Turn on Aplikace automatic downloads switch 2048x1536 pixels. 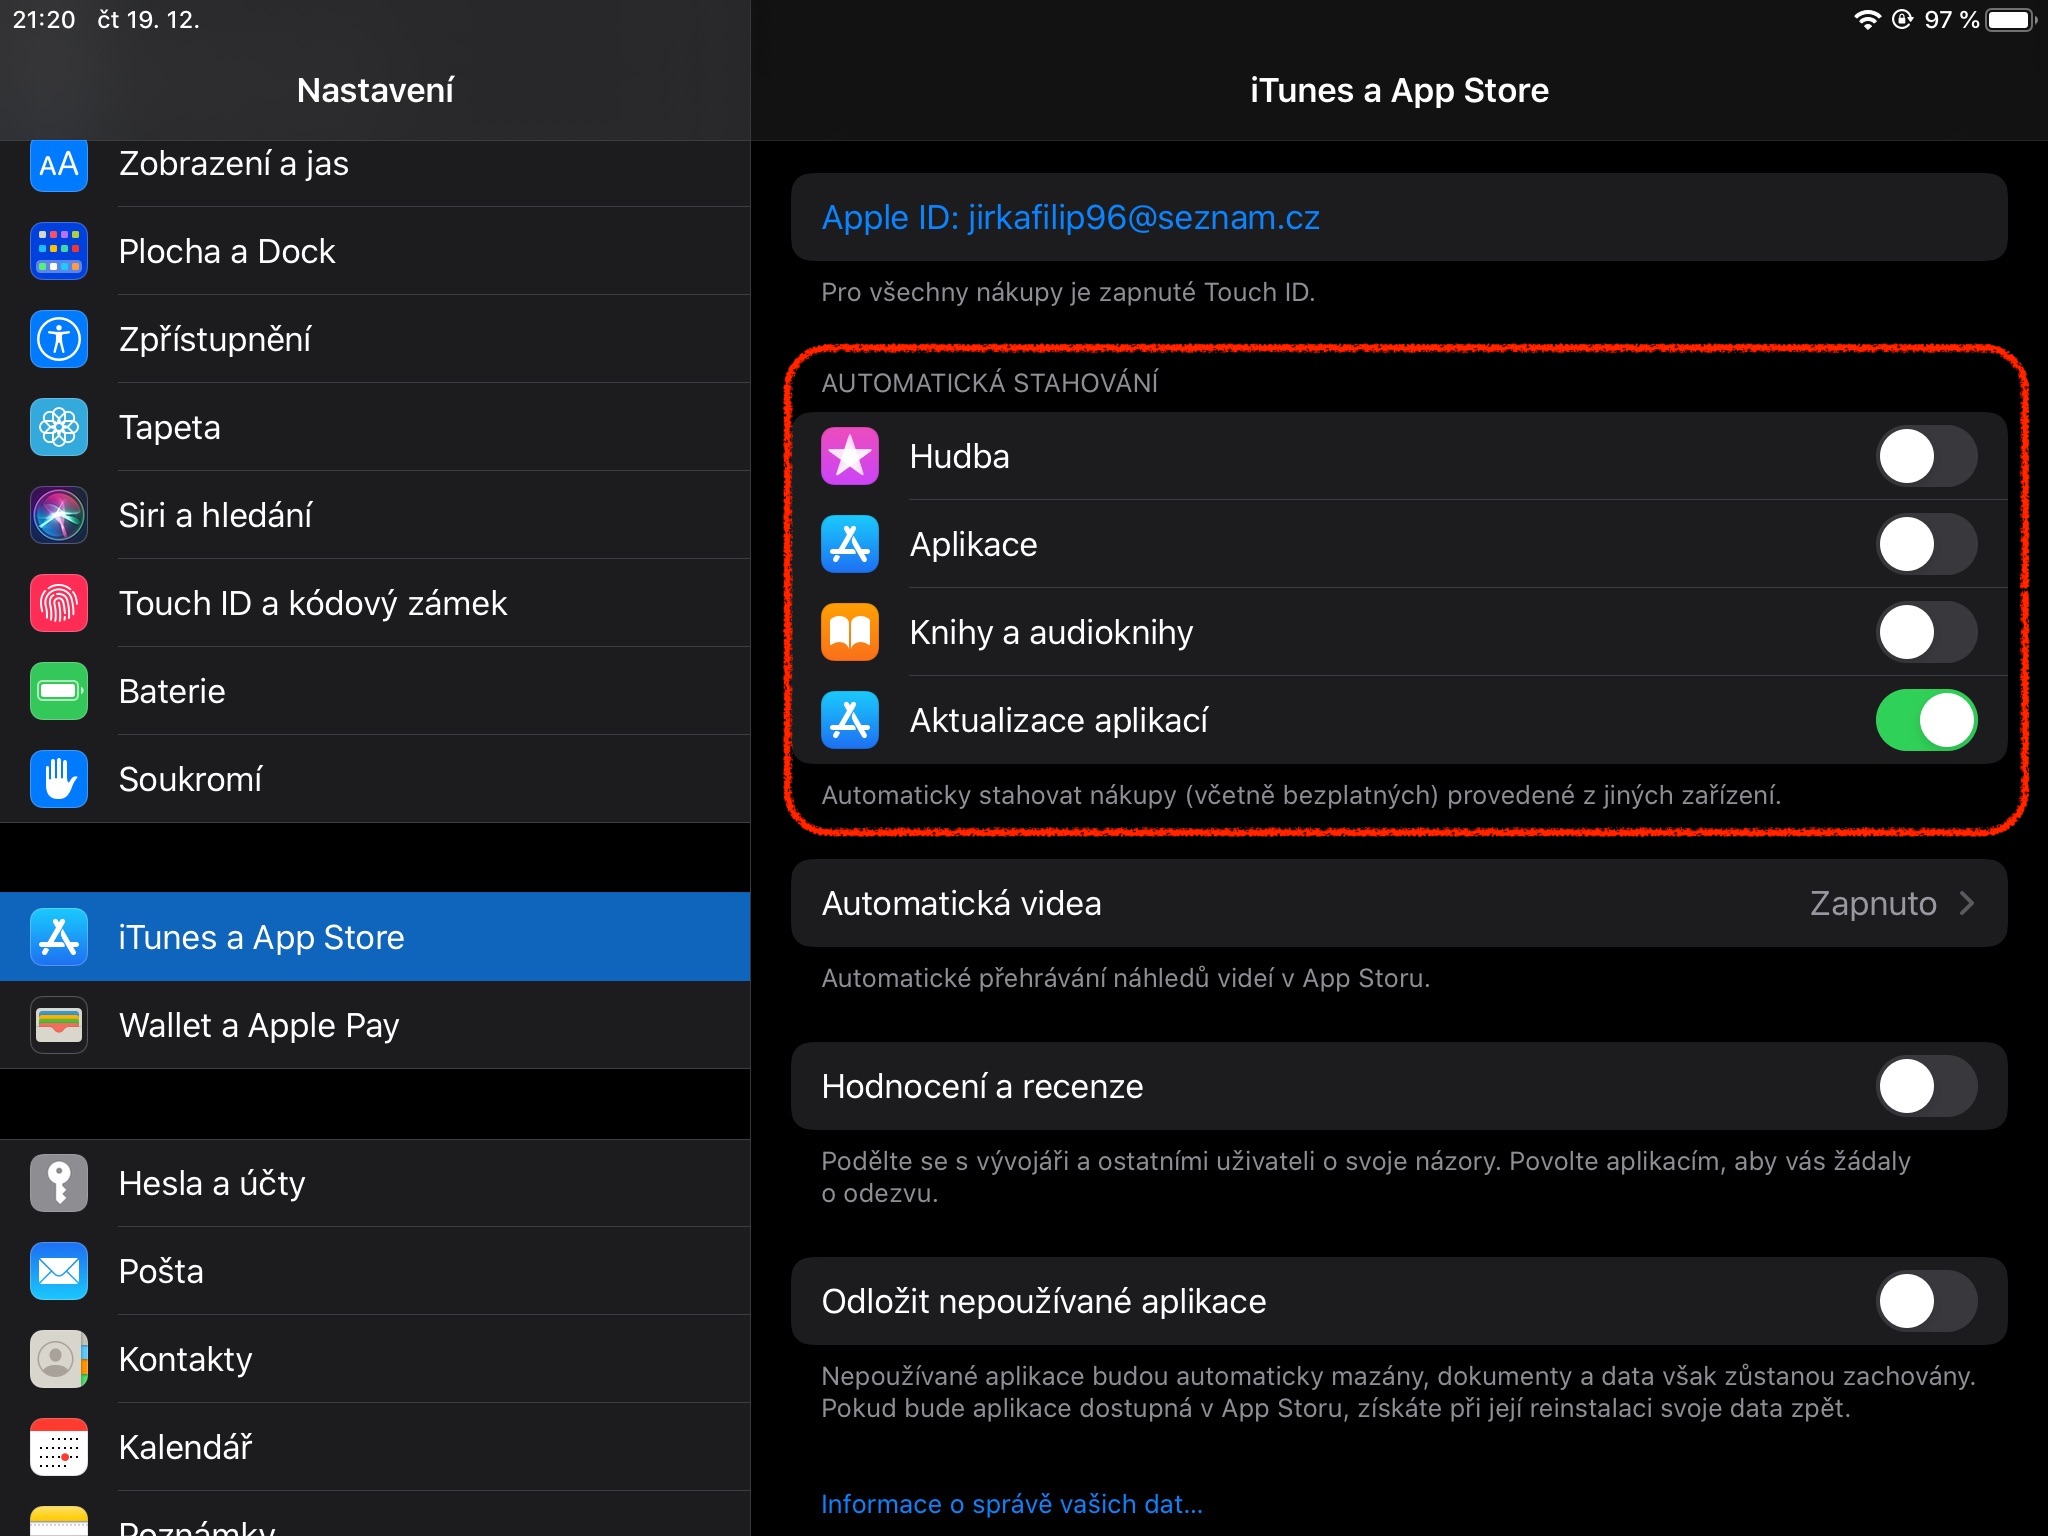pos(1925,545)
